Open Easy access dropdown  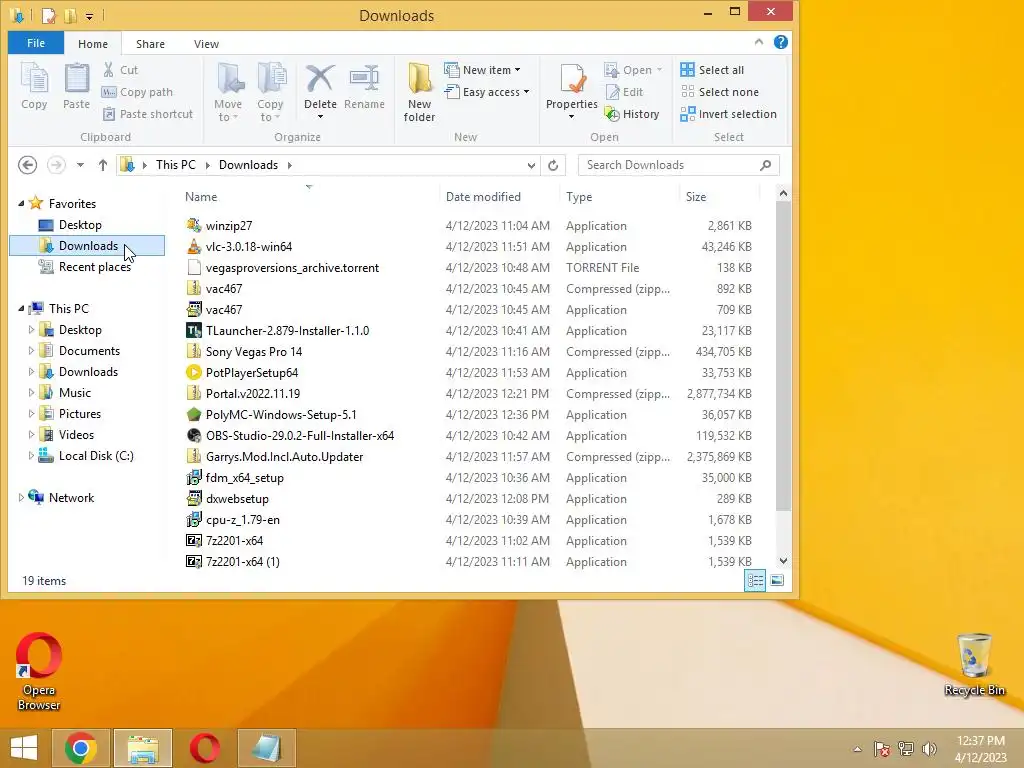coord(487,92)
